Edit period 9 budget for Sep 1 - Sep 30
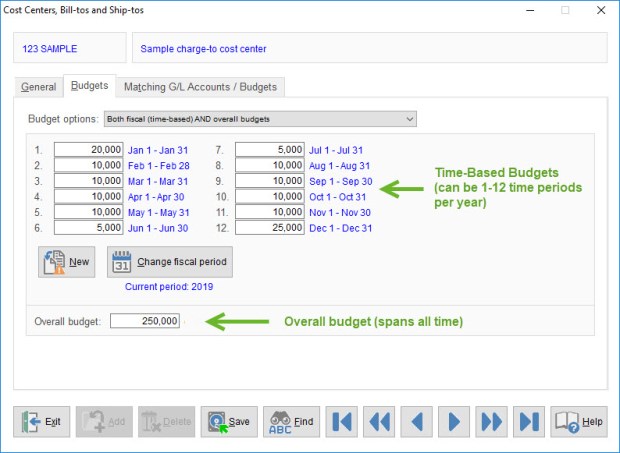 click(x=270, y=181)
